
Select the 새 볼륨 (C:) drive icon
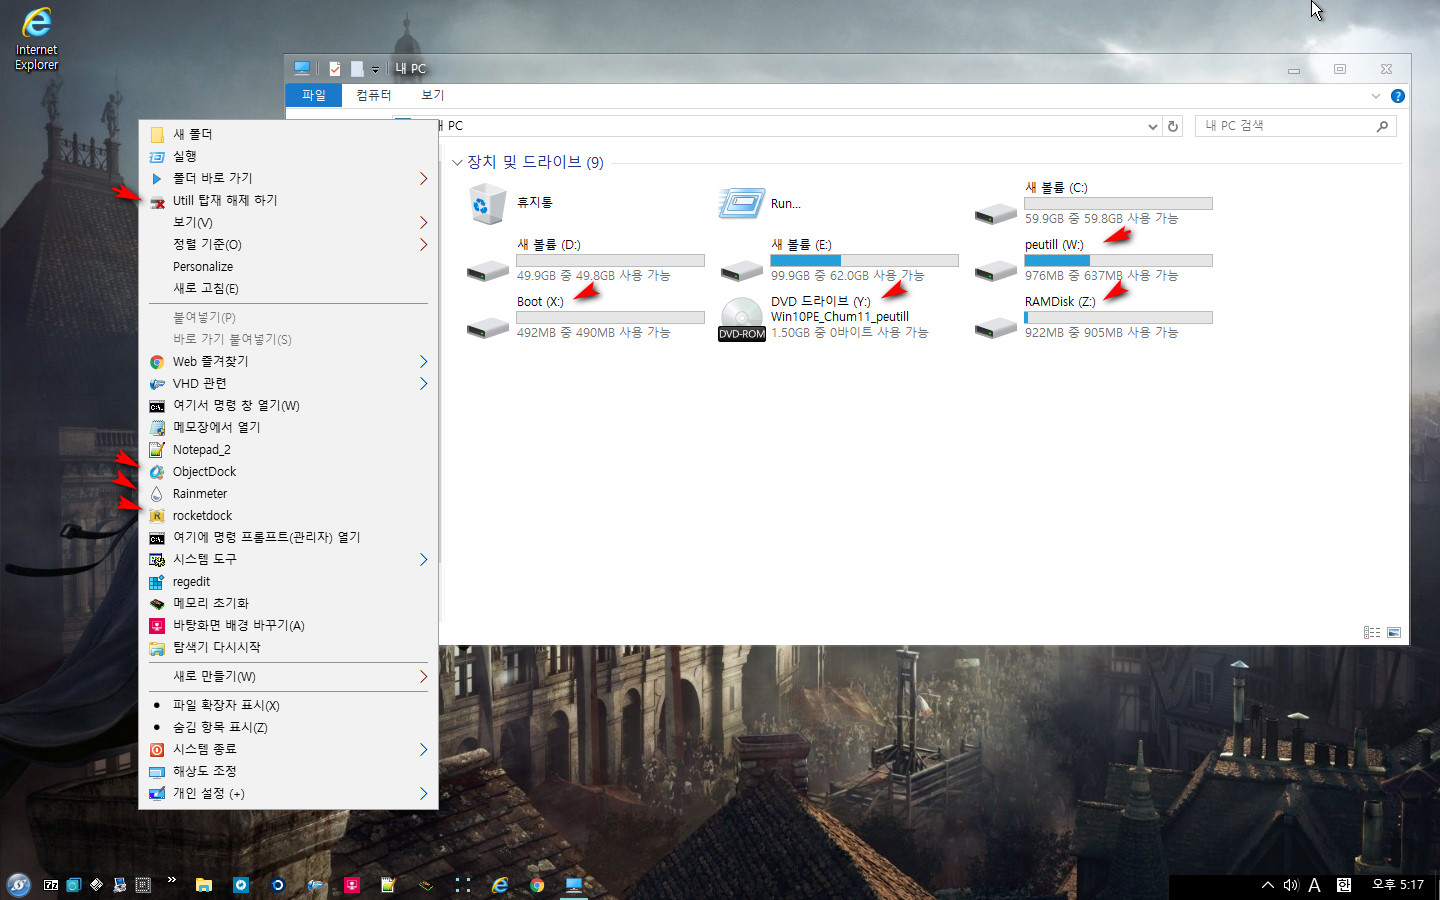coord(996,213)
